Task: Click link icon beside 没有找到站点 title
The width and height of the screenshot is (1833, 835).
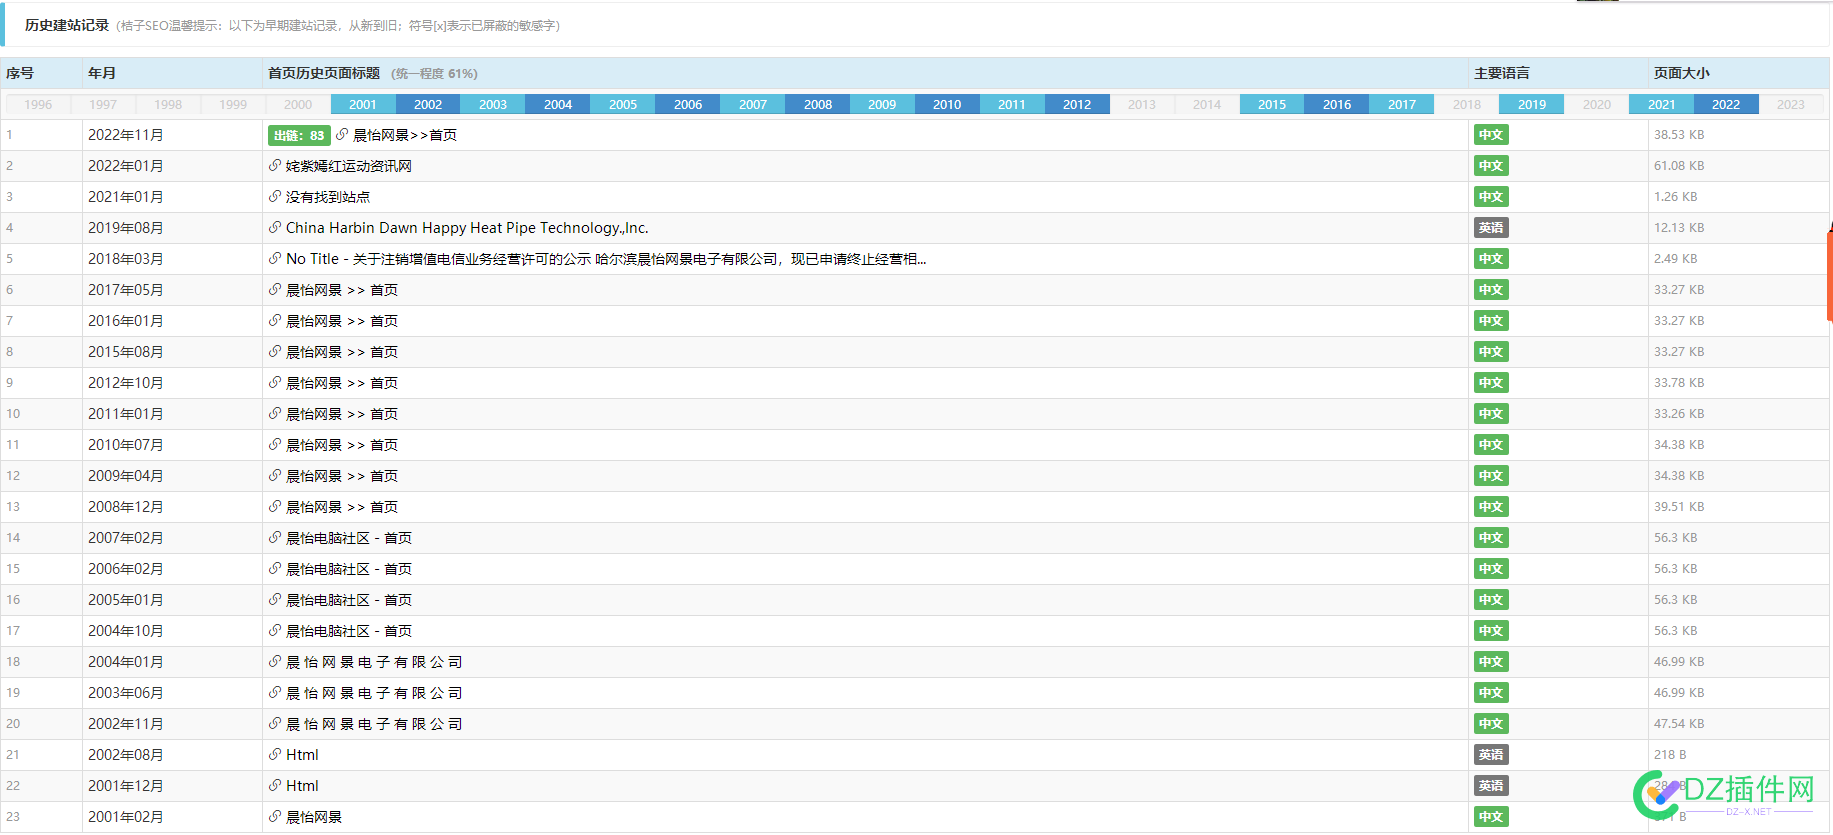Action: tap(275, 196)
